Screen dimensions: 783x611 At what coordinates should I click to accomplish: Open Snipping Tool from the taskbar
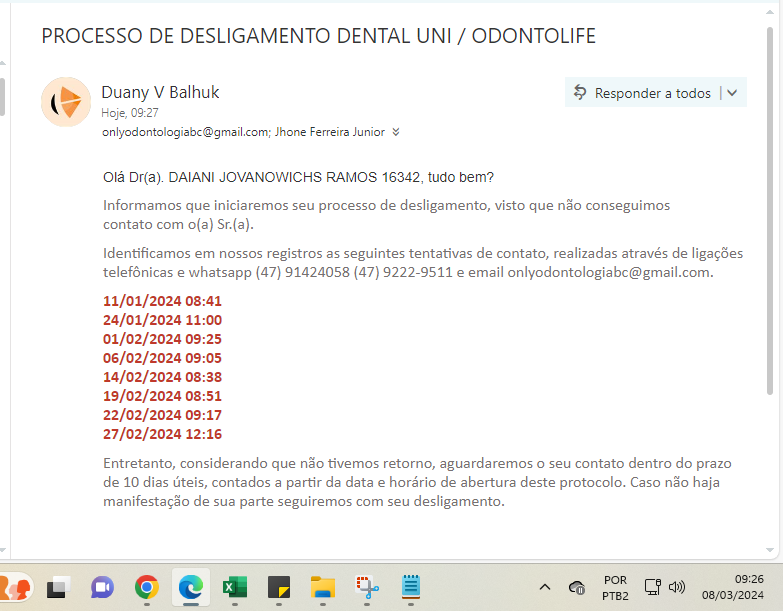point(366,587)
